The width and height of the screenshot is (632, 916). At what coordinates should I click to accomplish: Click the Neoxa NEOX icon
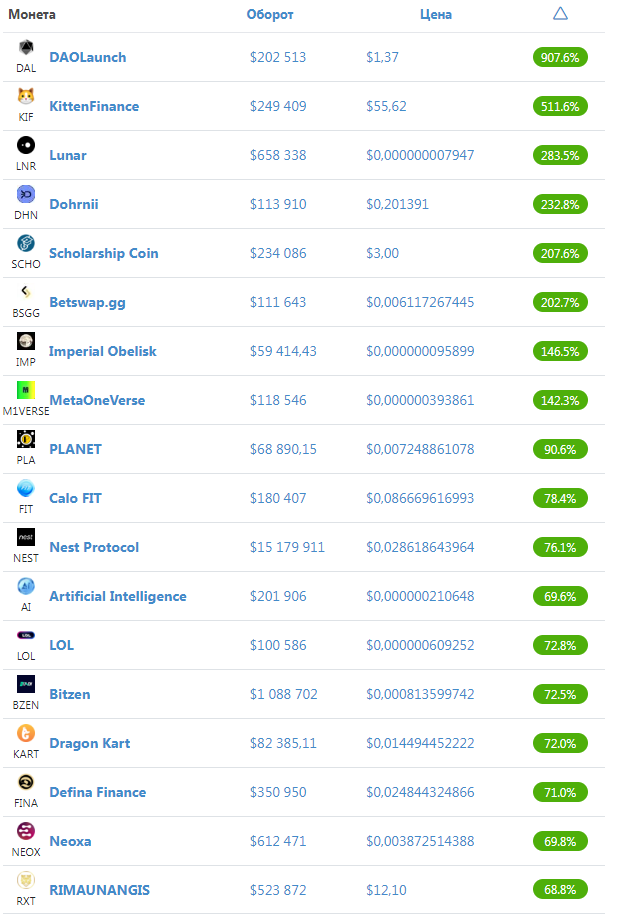click(x=26, y=831)
